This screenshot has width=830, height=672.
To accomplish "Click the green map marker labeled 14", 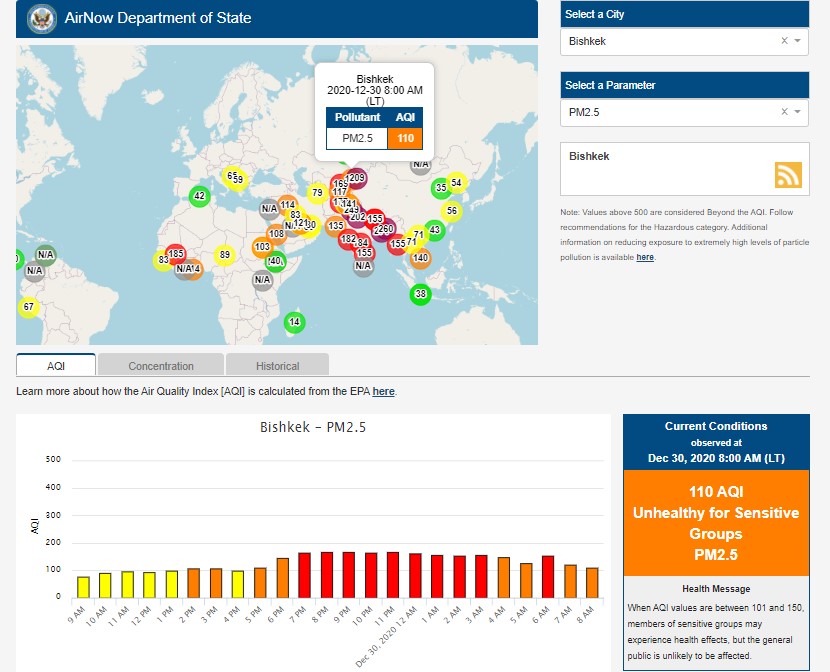I will [294, 322].
